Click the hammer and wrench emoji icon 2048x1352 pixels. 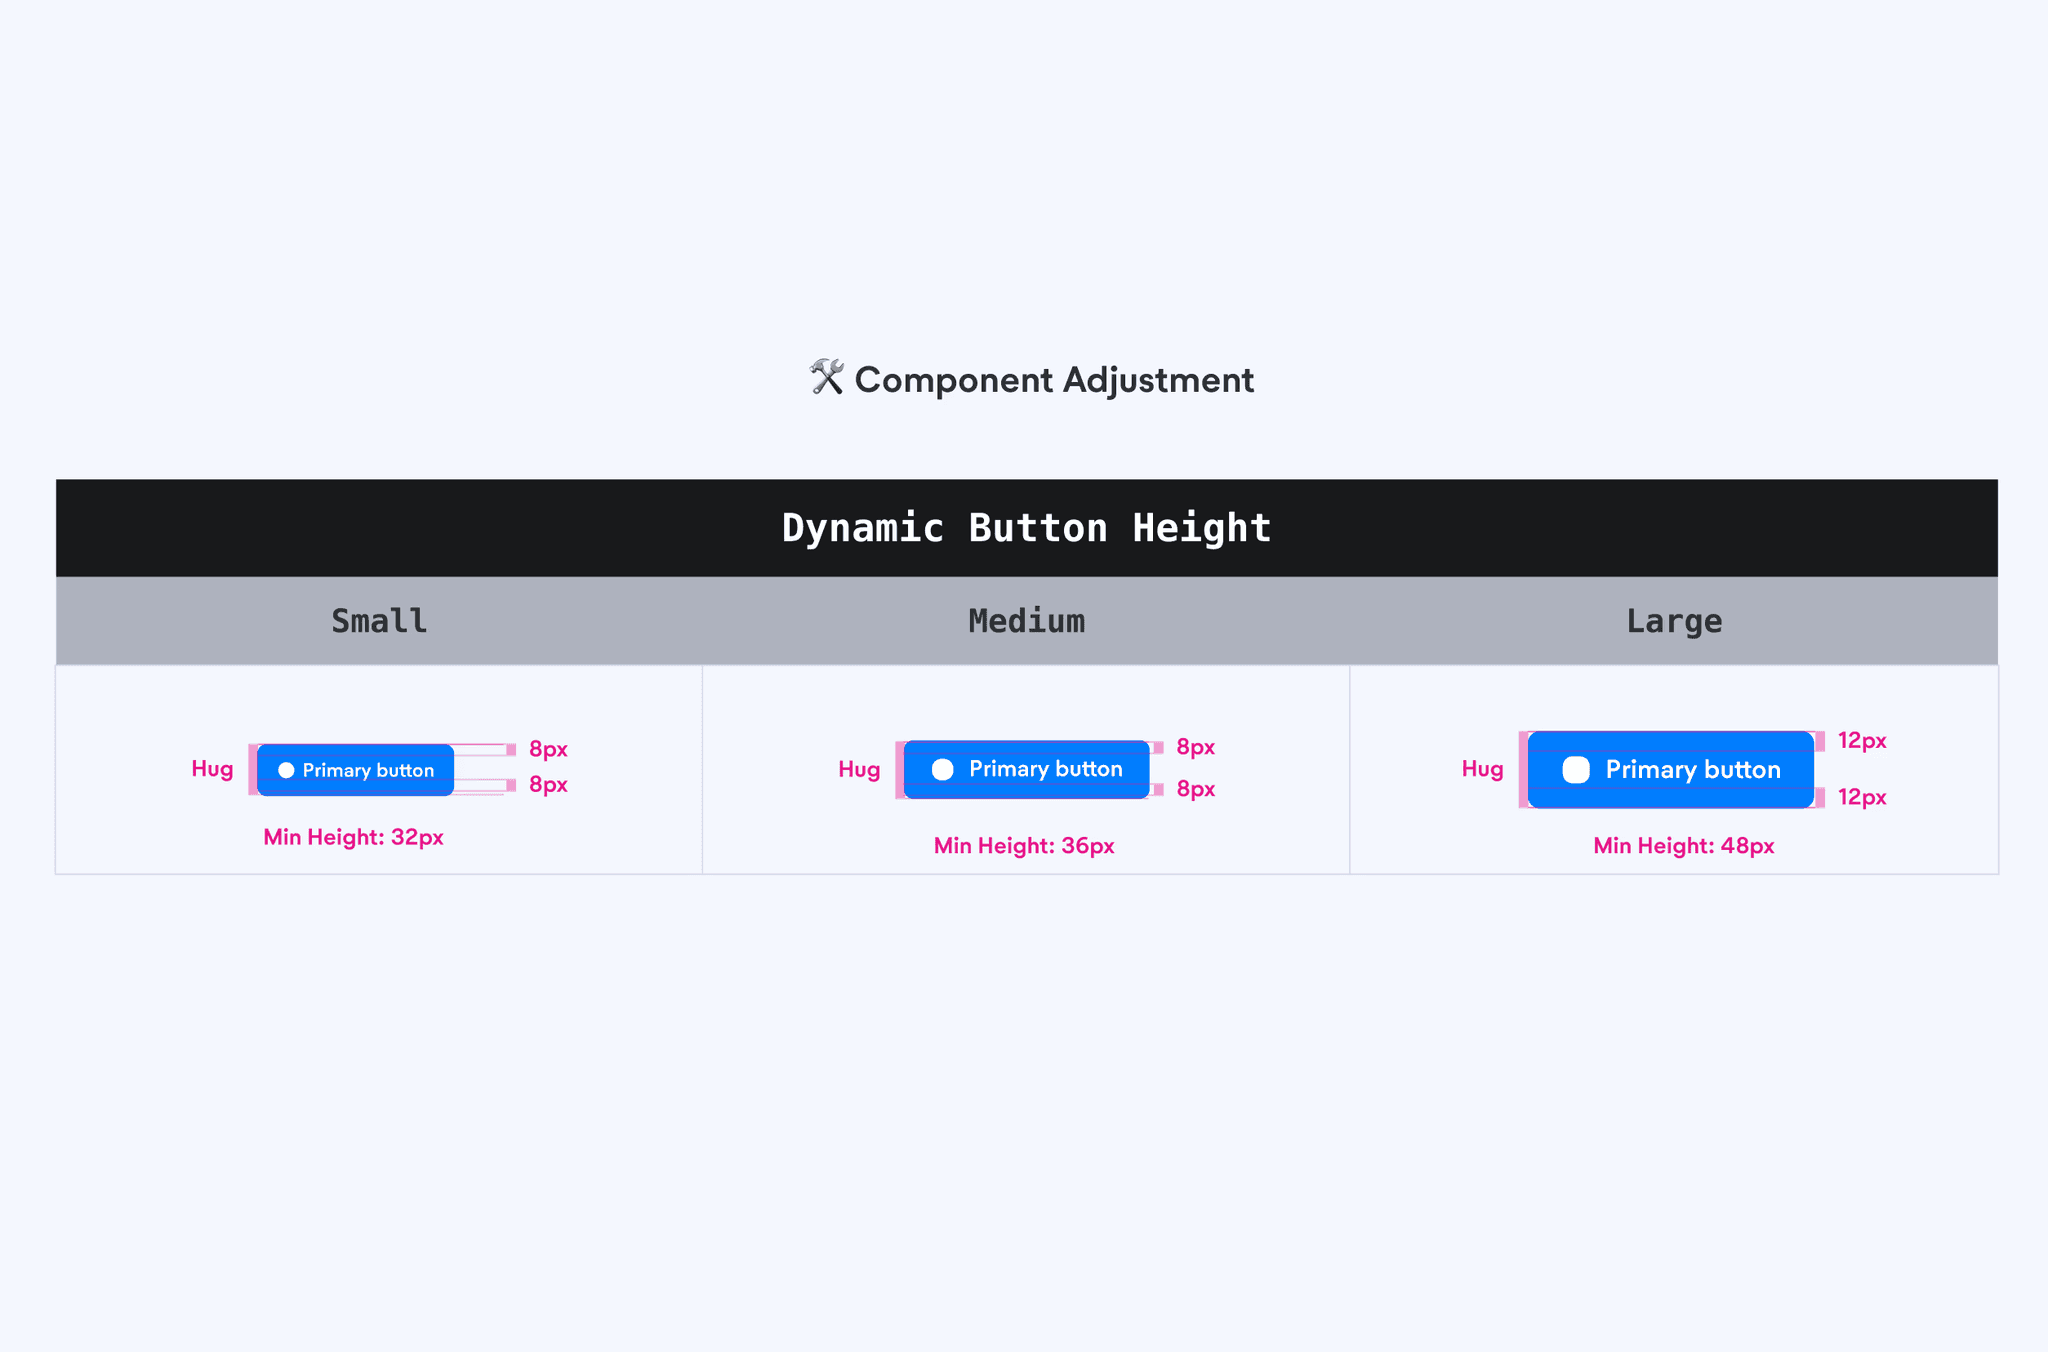coord(826,378)
